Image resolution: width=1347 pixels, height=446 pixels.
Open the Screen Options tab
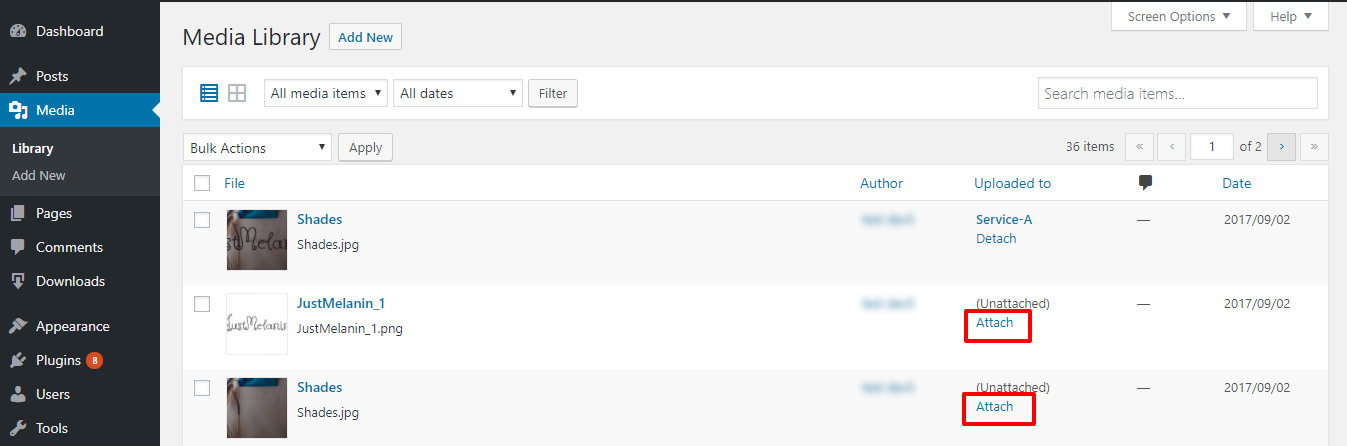pos(1178,17)
